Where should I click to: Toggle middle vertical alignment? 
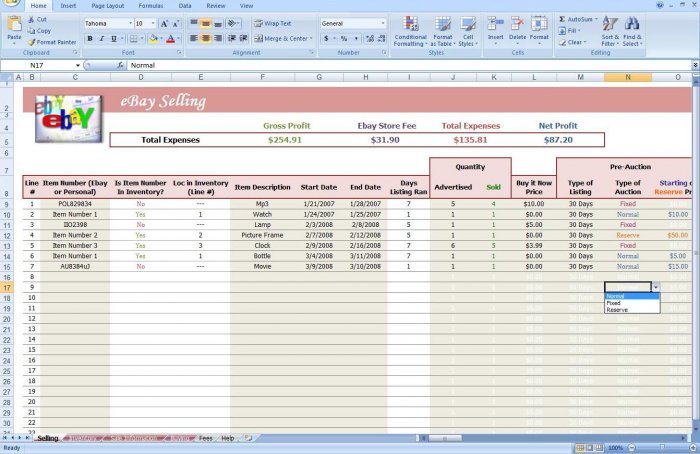tap(206, 23)
